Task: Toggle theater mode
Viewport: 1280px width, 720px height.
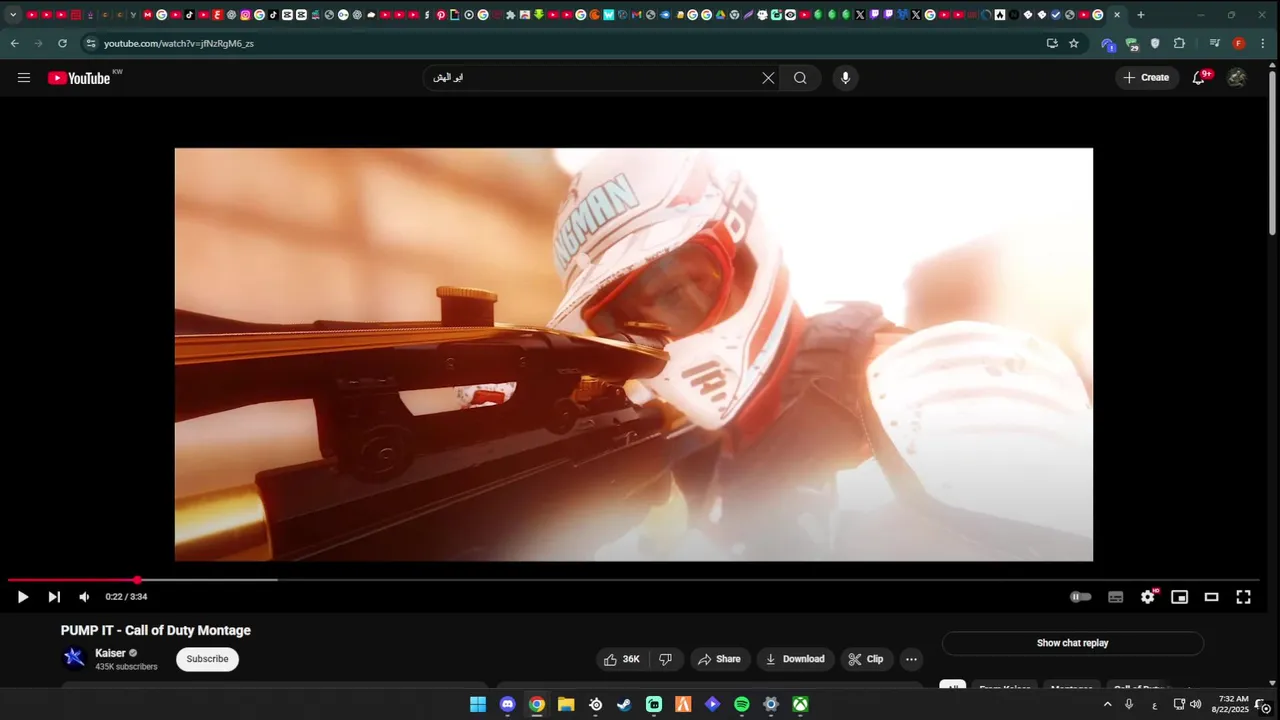Action: point(1211,597)
